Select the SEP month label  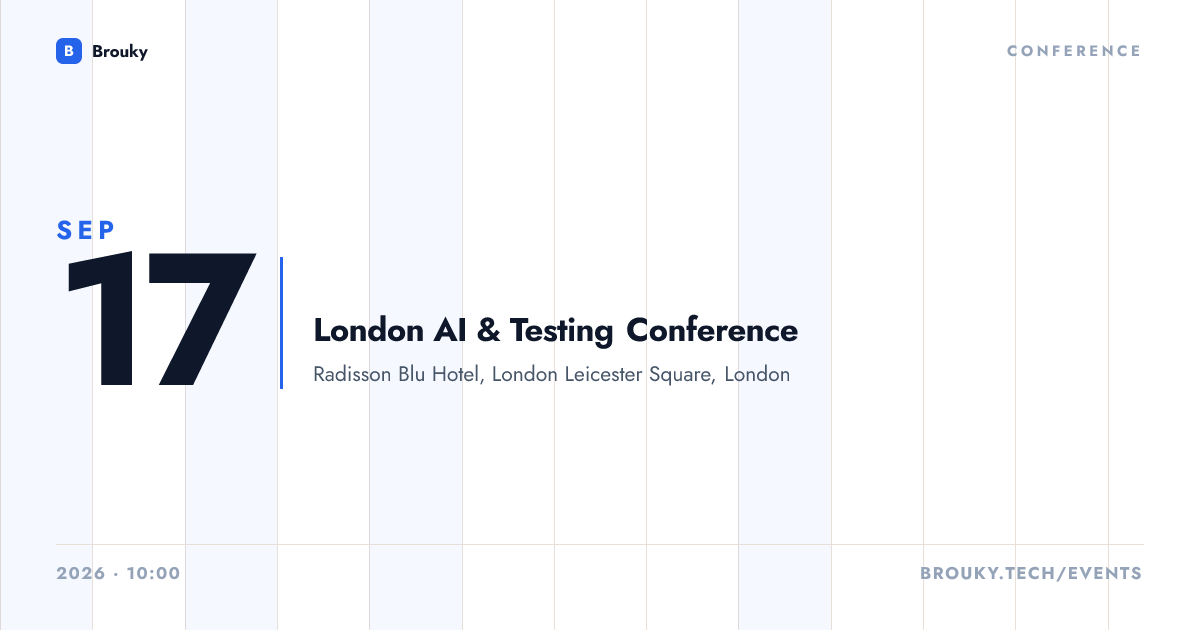point(86,230)
